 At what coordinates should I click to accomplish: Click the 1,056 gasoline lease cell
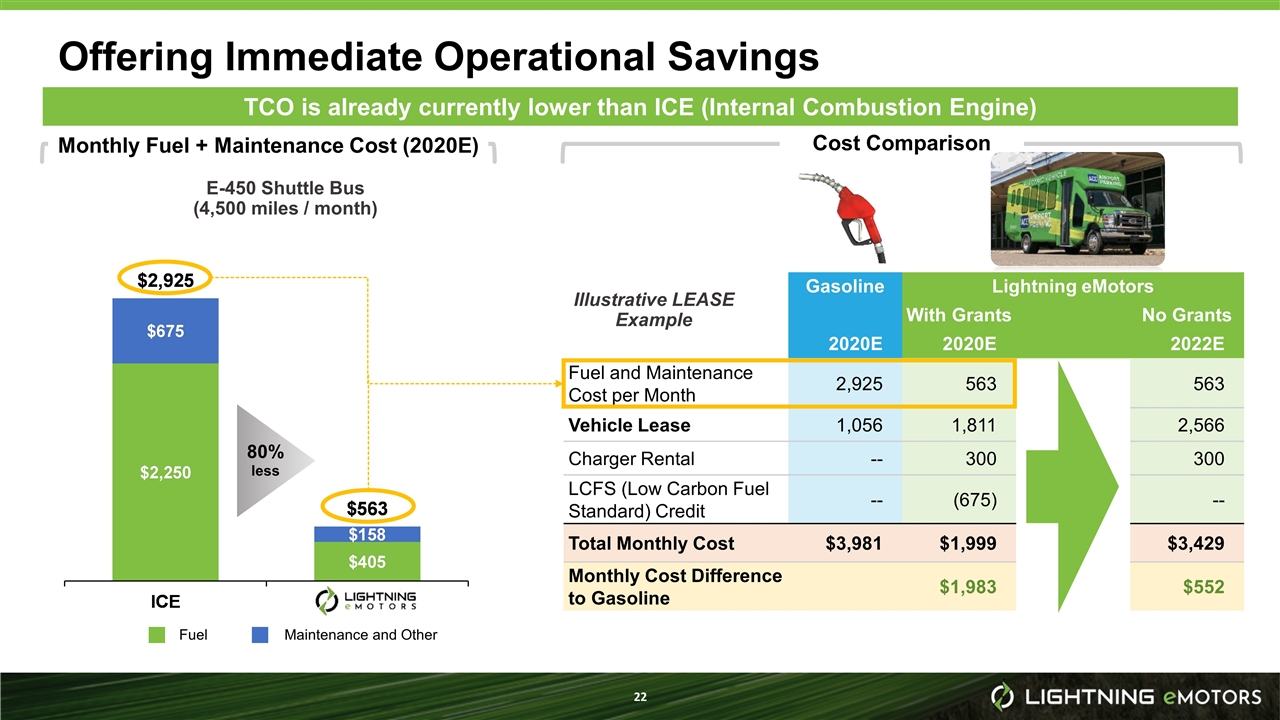tap(858, 425)
